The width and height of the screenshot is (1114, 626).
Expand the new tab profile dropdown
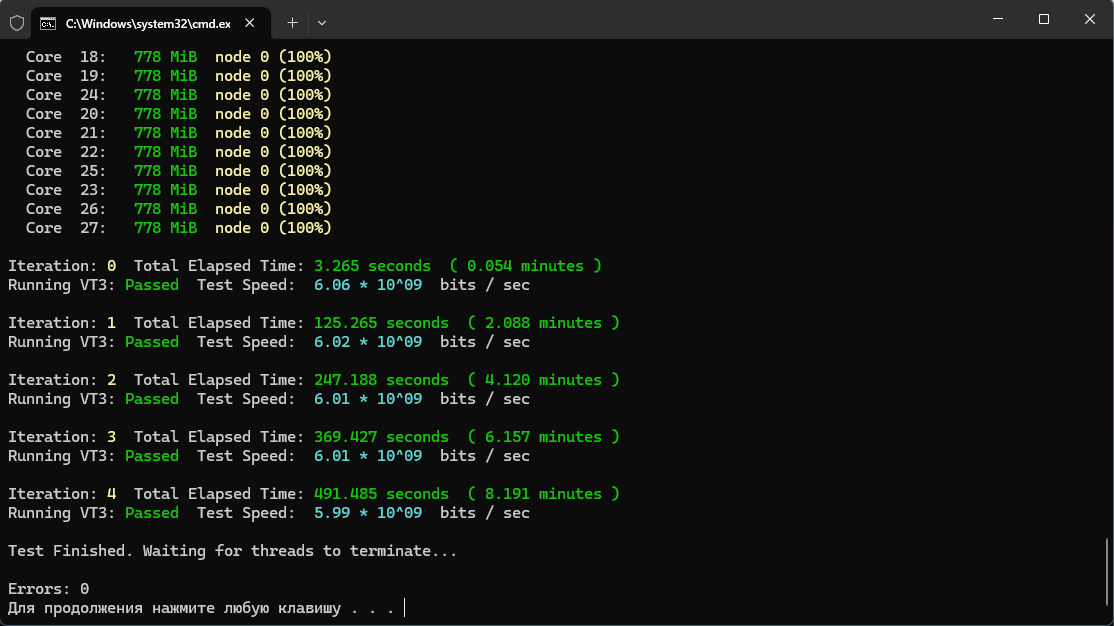(322, 23)
